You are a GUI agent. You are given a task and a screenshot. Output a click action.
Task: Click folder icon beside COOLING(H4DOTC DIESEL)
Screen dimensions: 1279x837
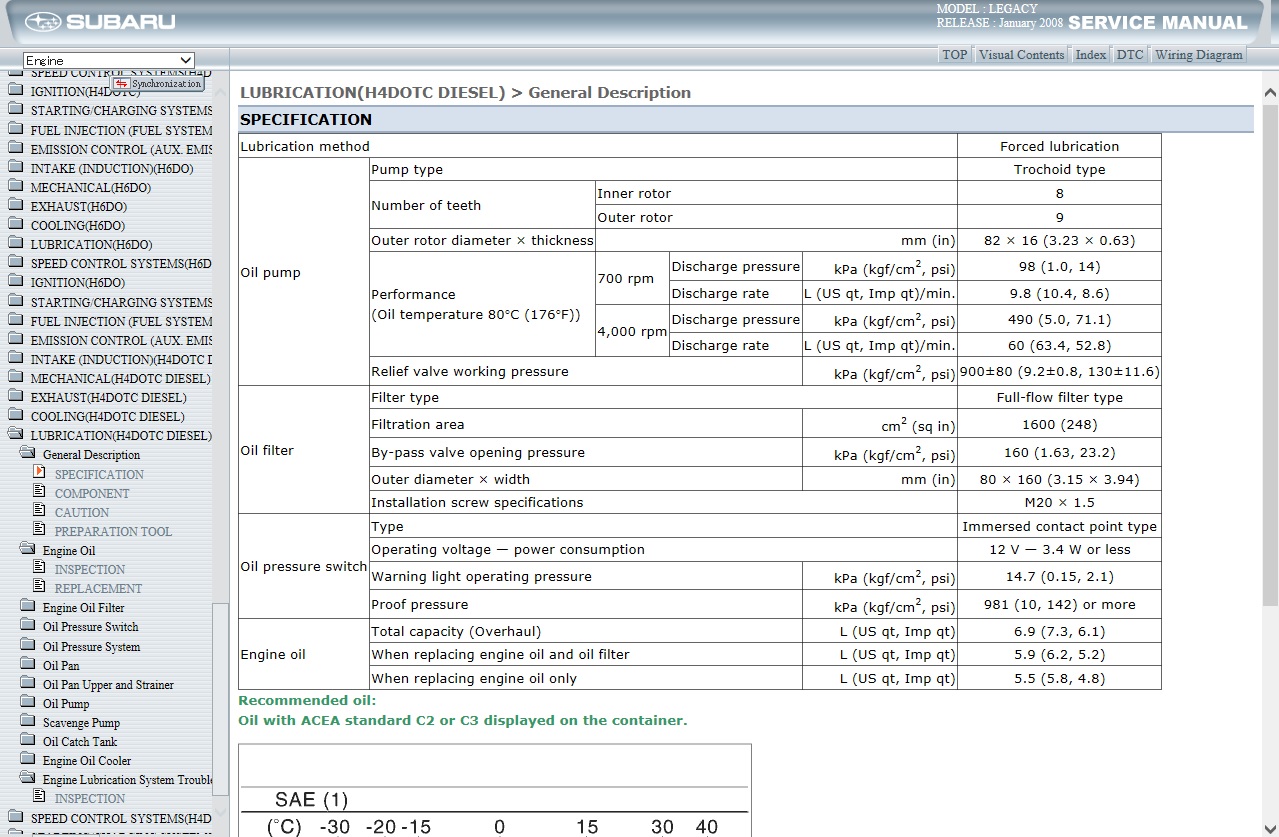point(15,415)
